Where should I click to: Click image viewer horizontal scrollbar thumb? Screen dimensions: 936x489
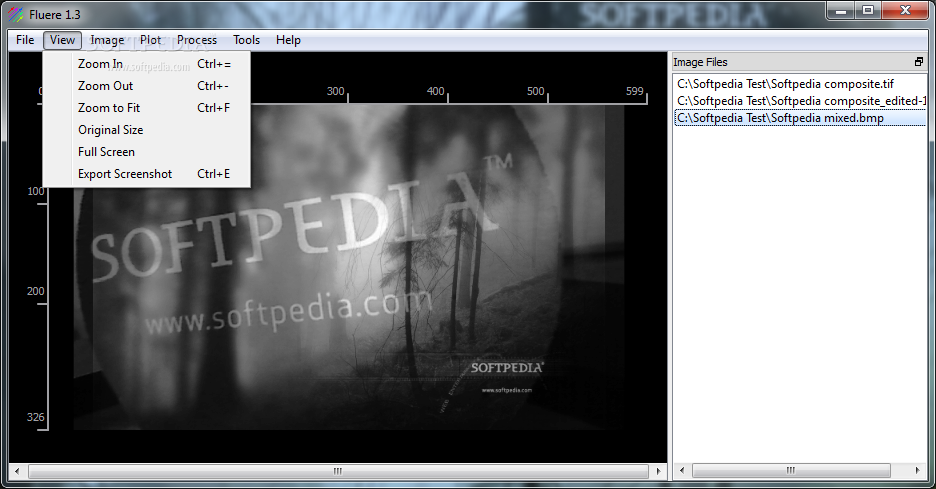338,471
